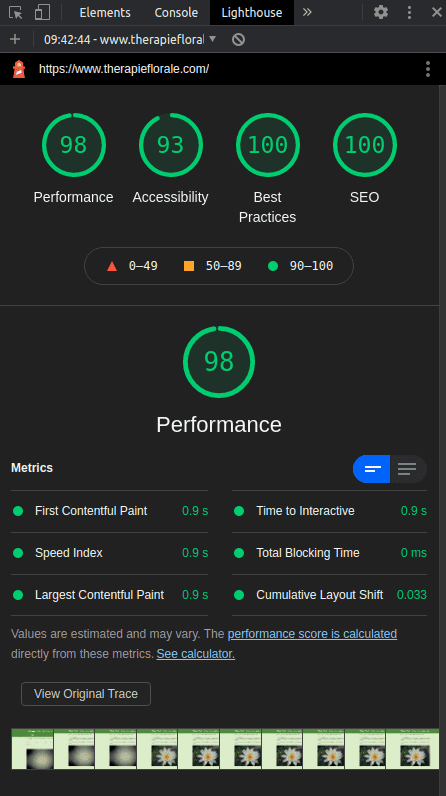This screenshot has width=446, height=796.
Task: Open the report selector dropdown 09:42:44
Action: (130, 39)
